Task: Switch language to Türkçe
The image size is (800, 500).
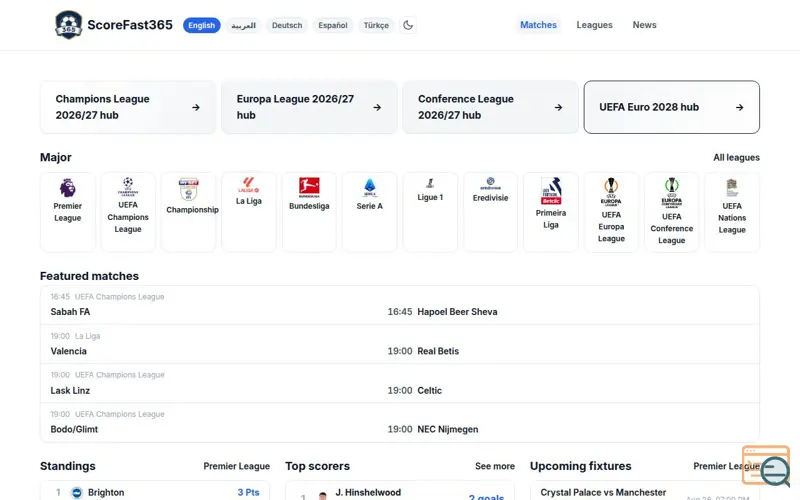Action: point(376,26)
